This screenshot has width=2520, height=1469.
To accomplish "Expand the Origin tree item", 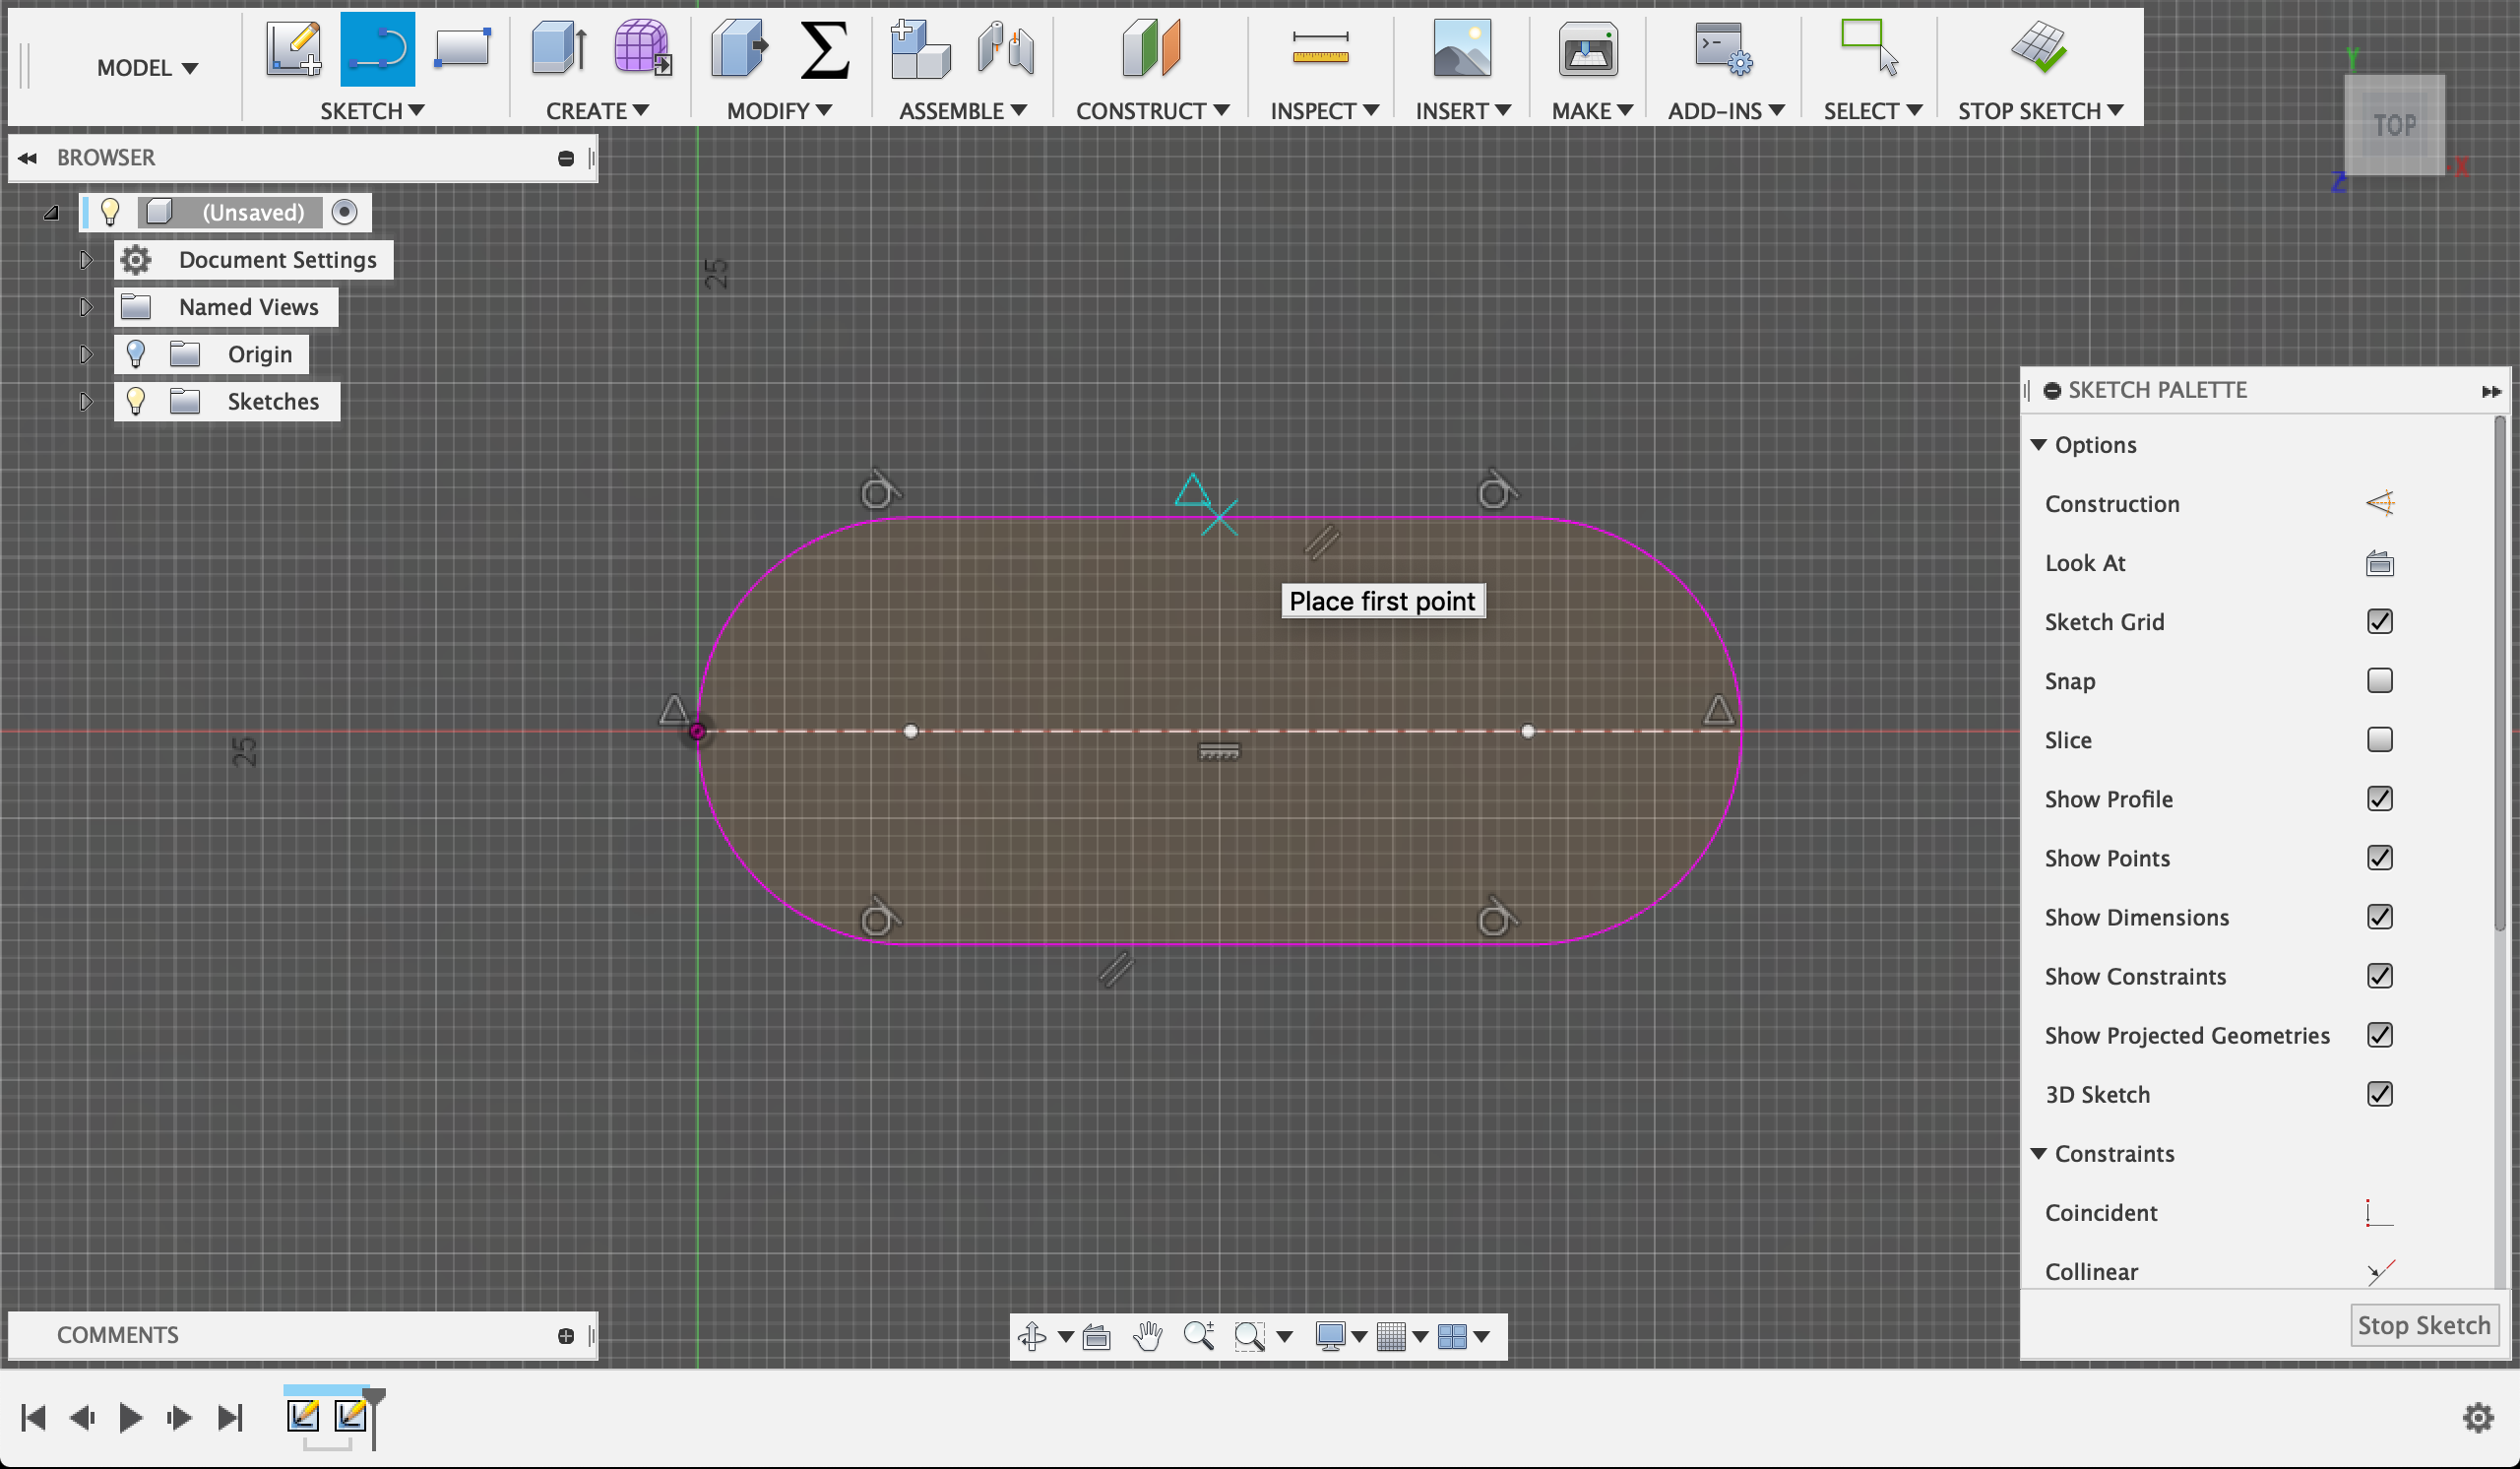I will coord(81,353).
